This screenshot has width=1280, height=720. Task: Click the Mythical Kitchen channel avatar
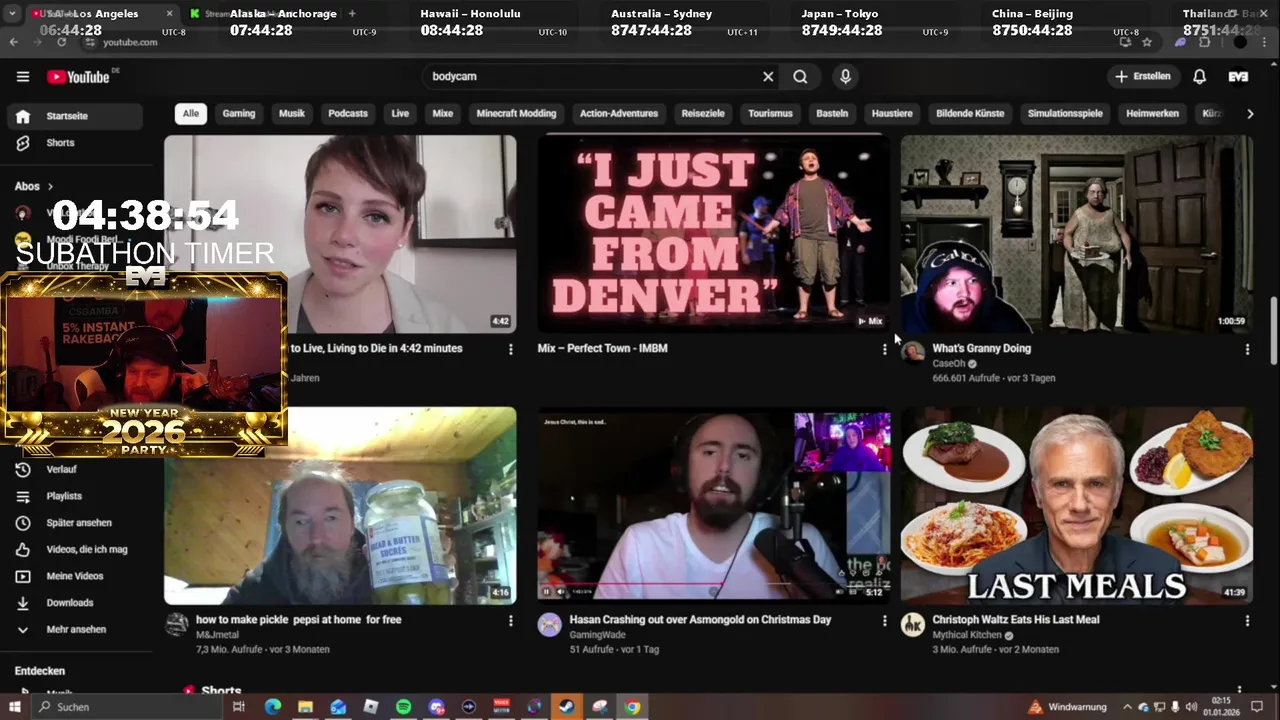(x=913, y=625)
